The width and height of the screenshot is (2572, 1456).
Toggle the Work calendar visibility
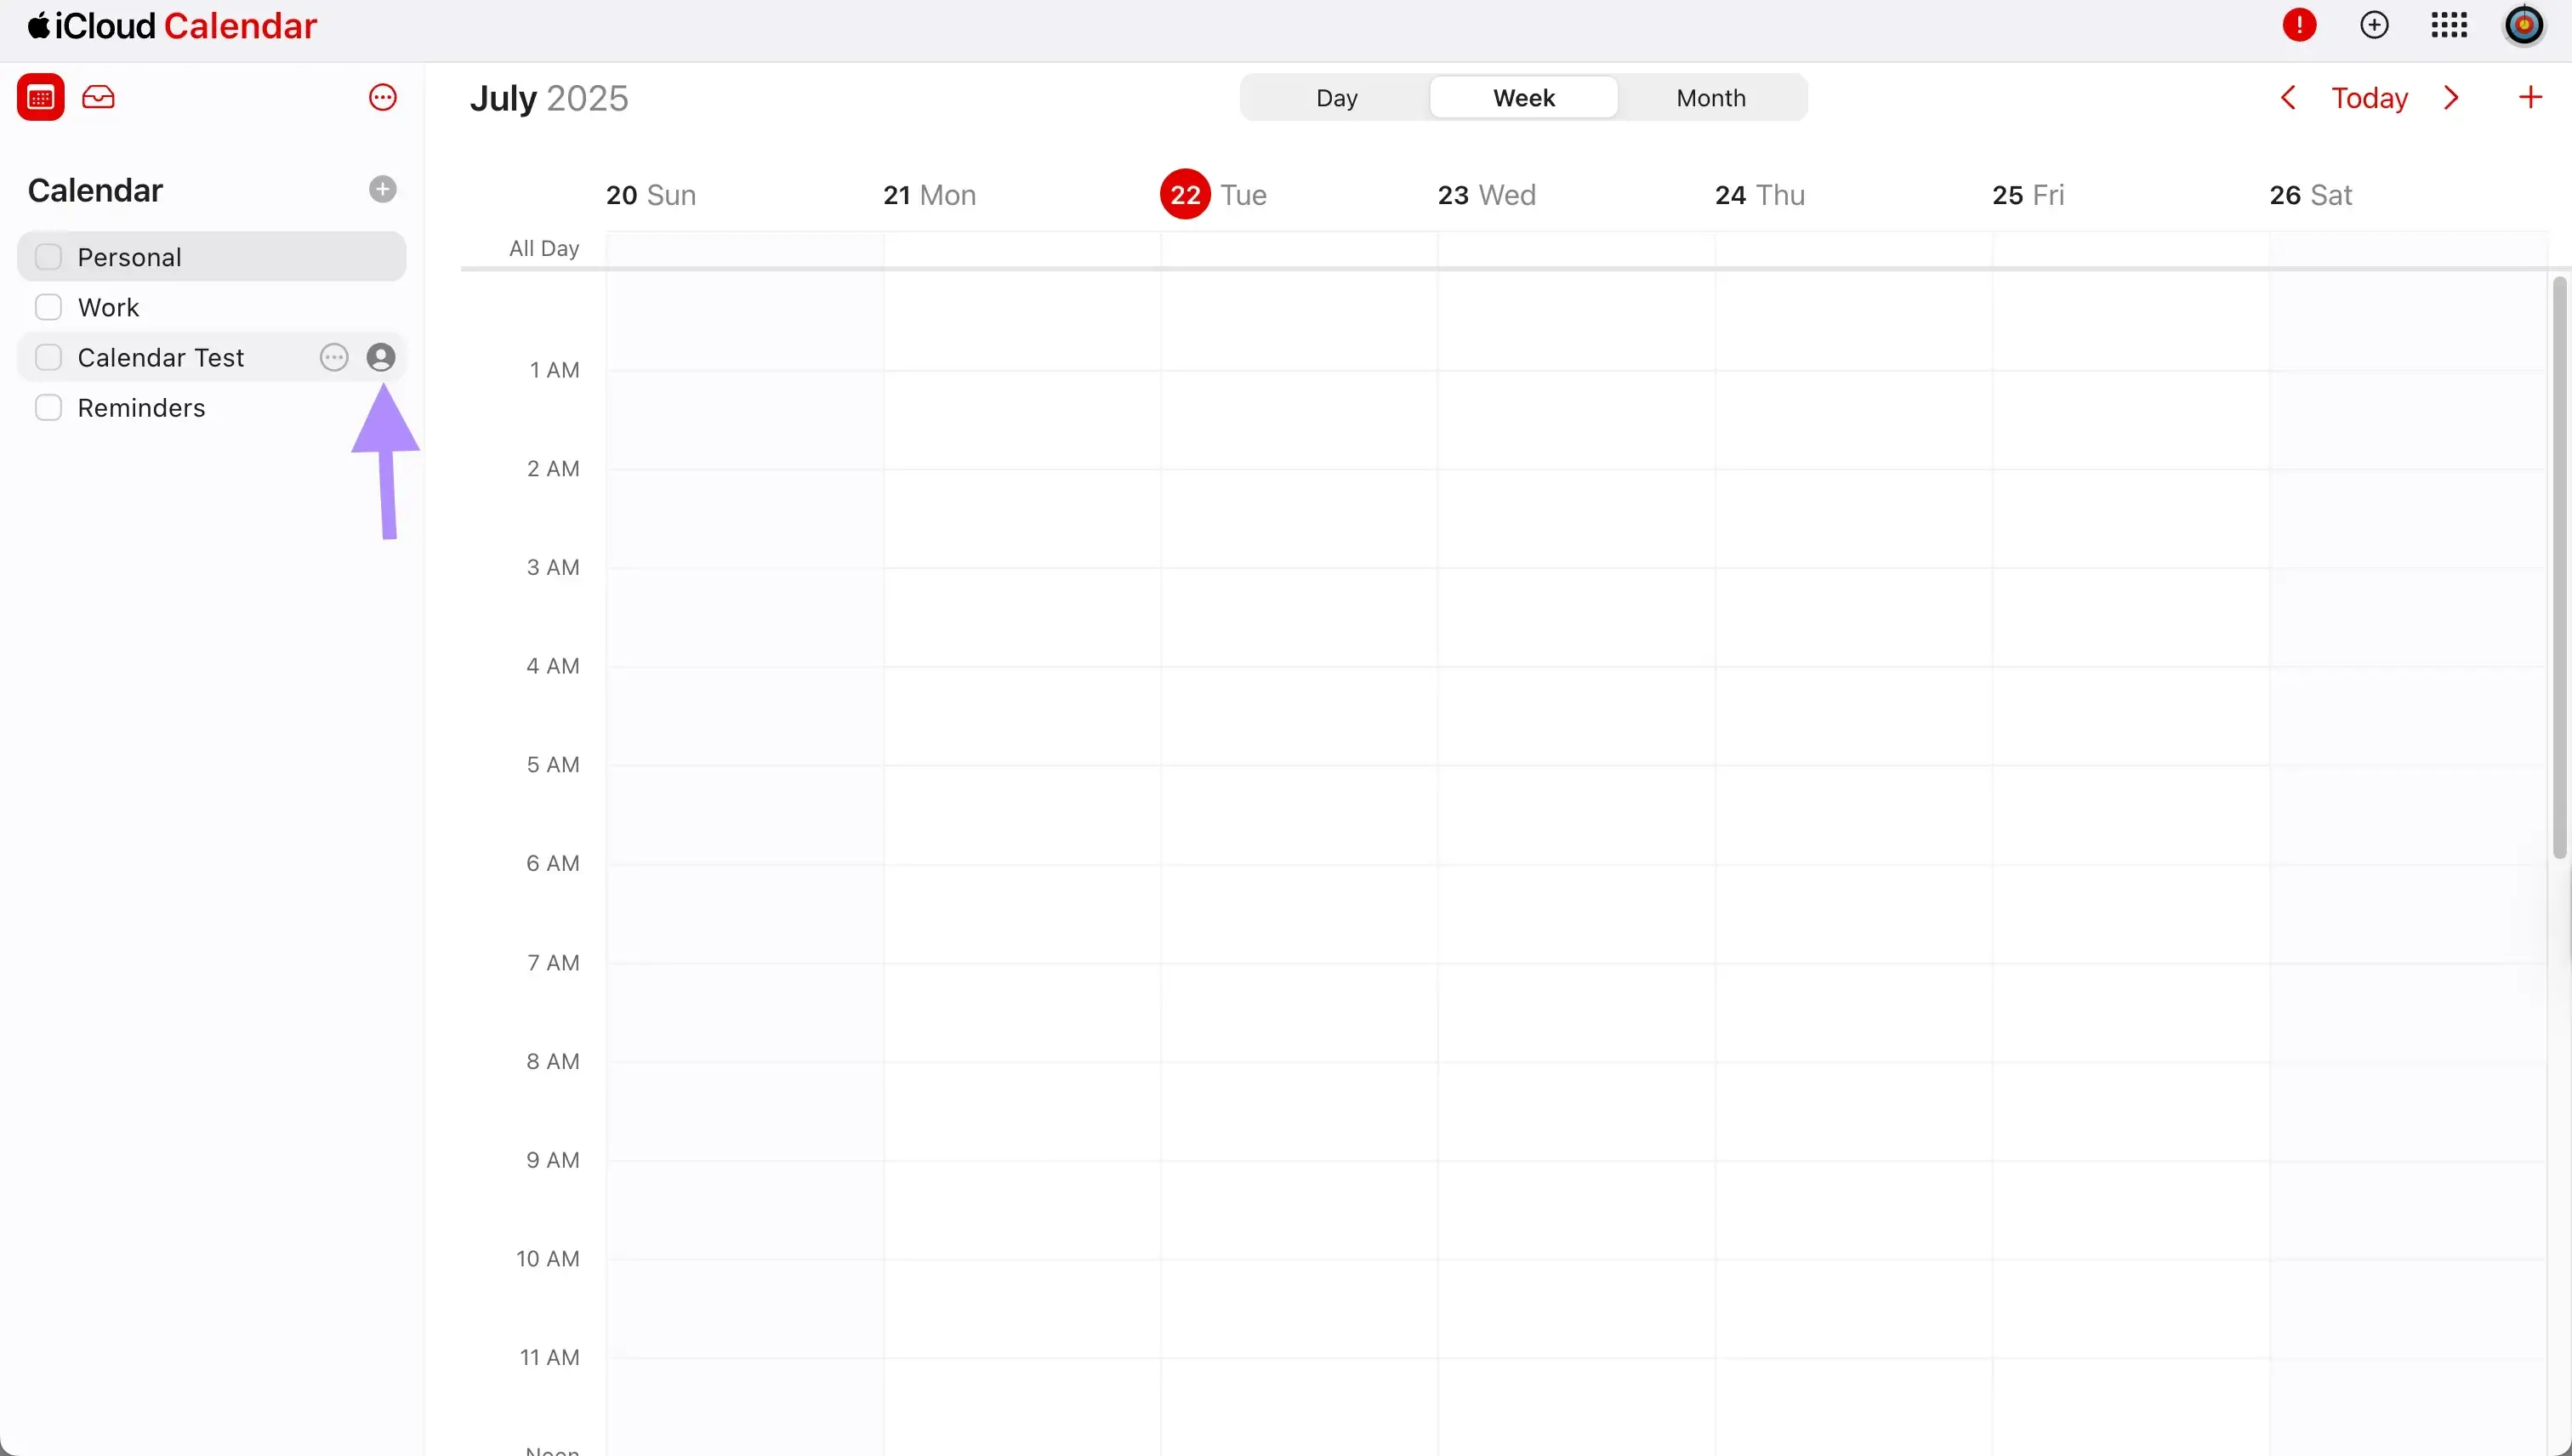tap(49, 306)
